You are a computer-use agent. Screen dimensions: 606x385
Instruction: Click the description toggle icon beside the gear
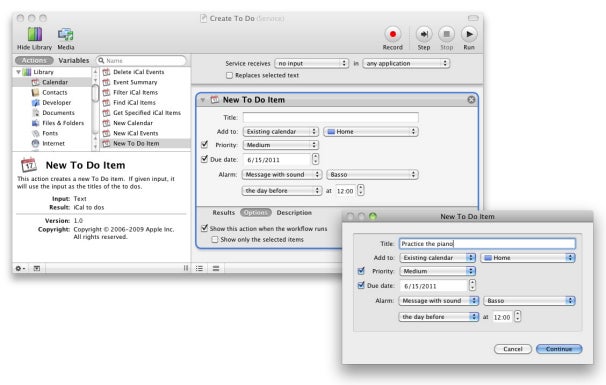point(37,268)
